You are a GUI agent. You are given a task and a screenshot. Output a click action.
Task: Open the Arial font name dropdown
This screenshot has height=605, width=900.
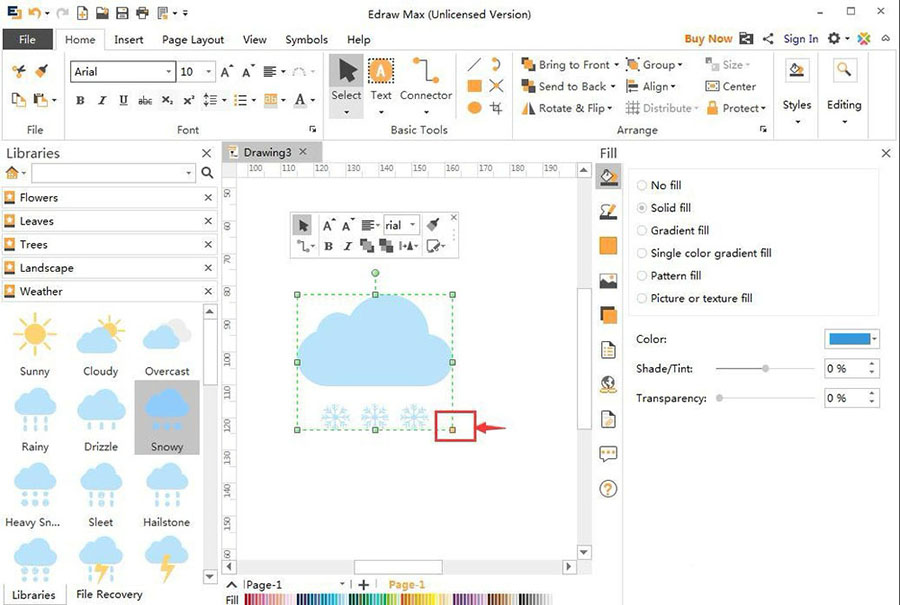click(x=168, y=72)
